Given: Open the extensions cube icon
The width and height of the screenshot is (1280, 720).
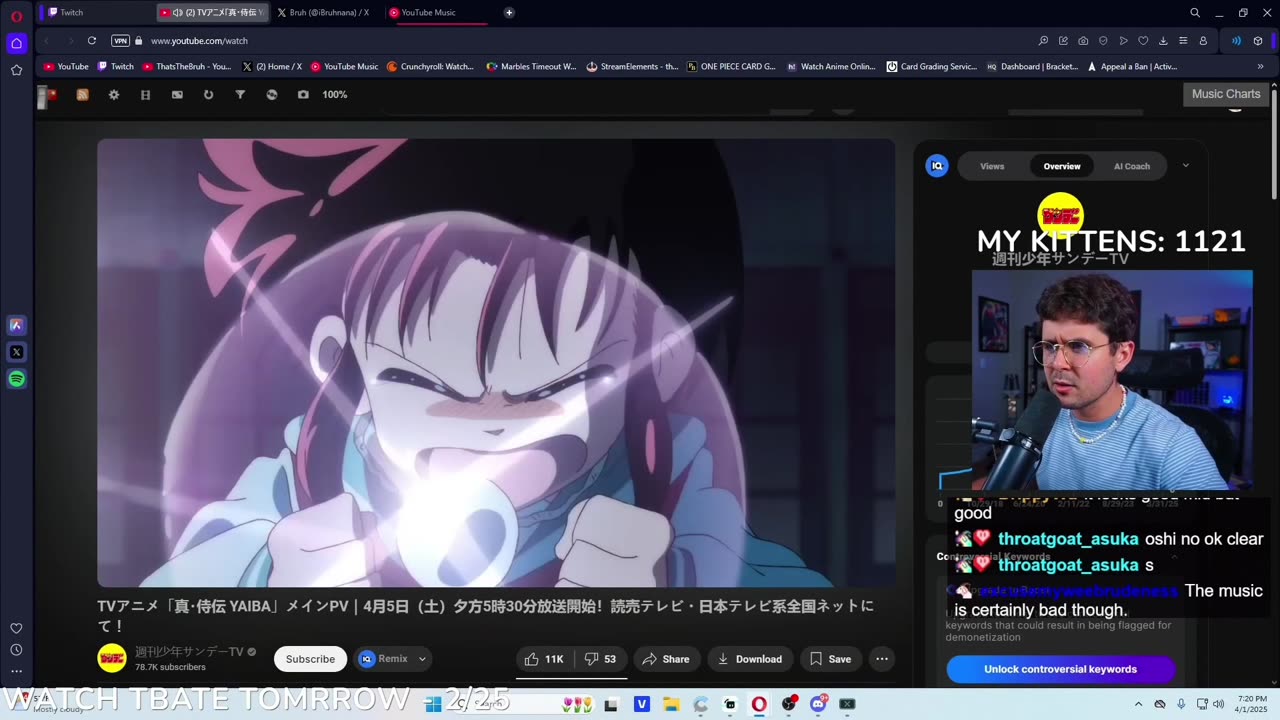Looking at the screenshot, I should click(x=1258, y=41).
